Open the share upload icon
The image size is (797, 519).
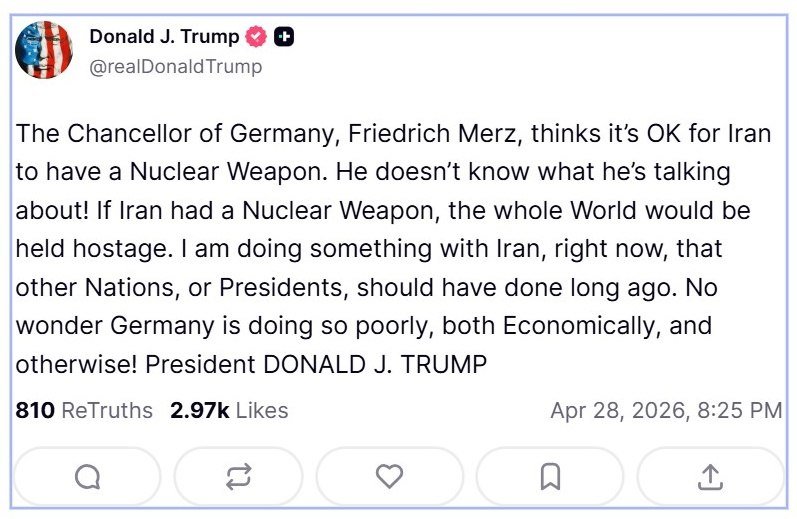pos(709,477)
